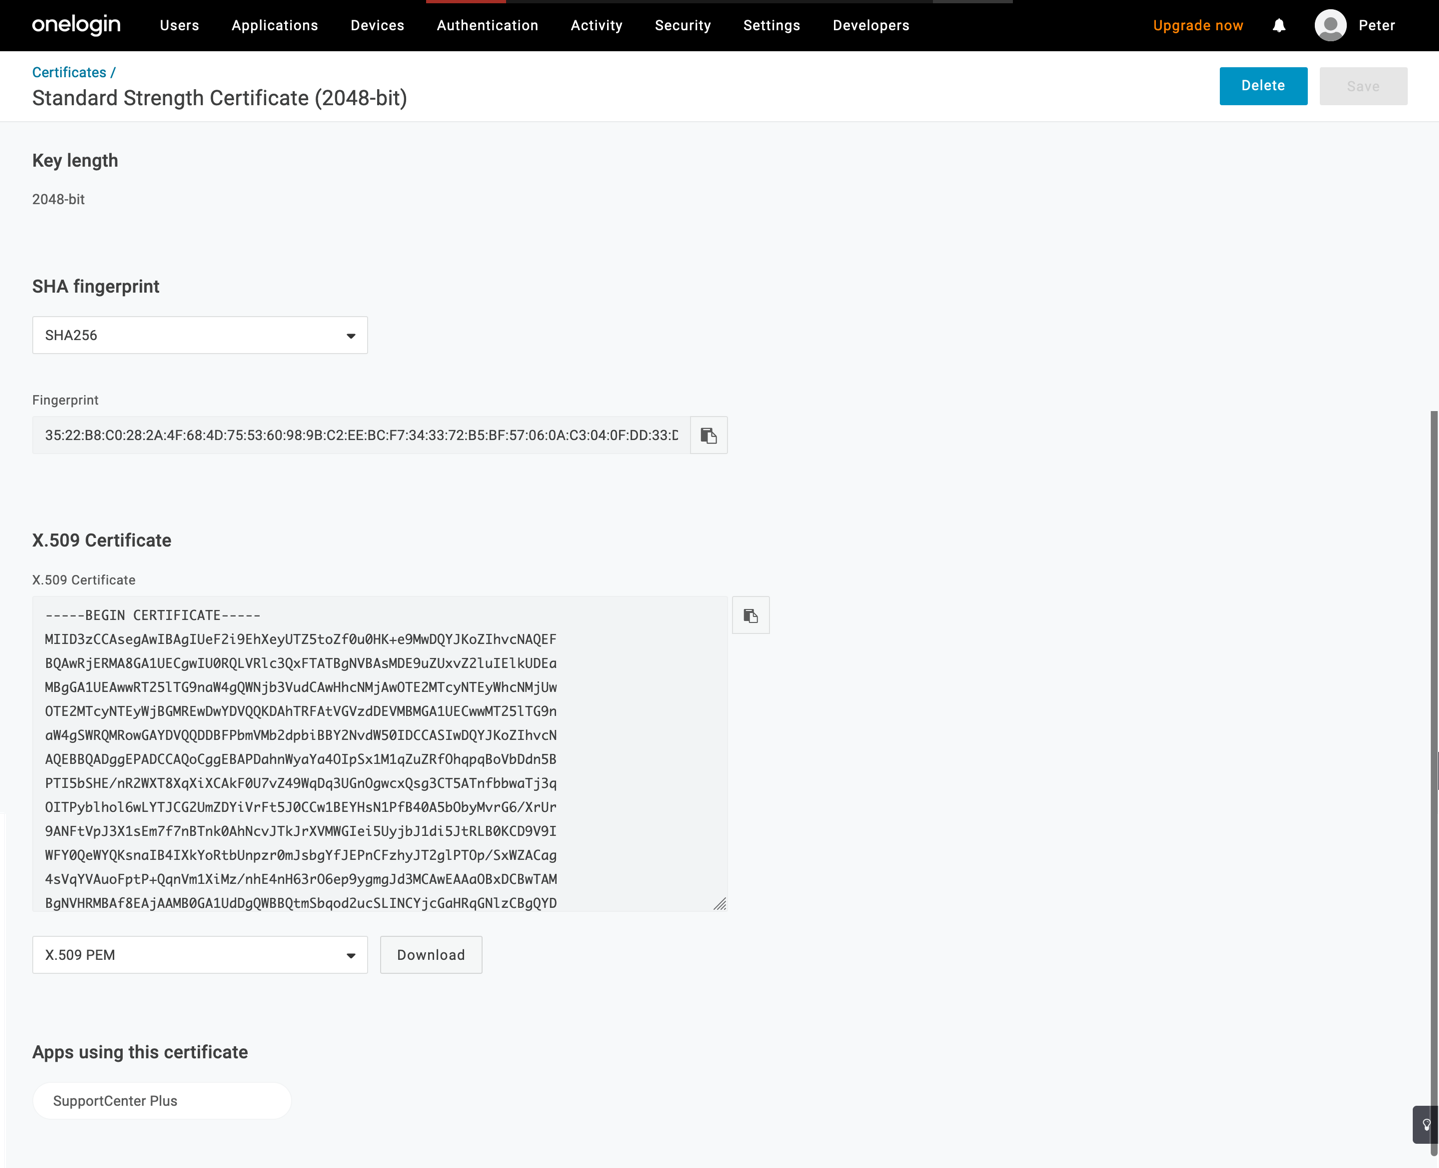This screenshot has height=1168, width=1439.
Task: Copy the X.509 certificate text
Action: [750, 615]
